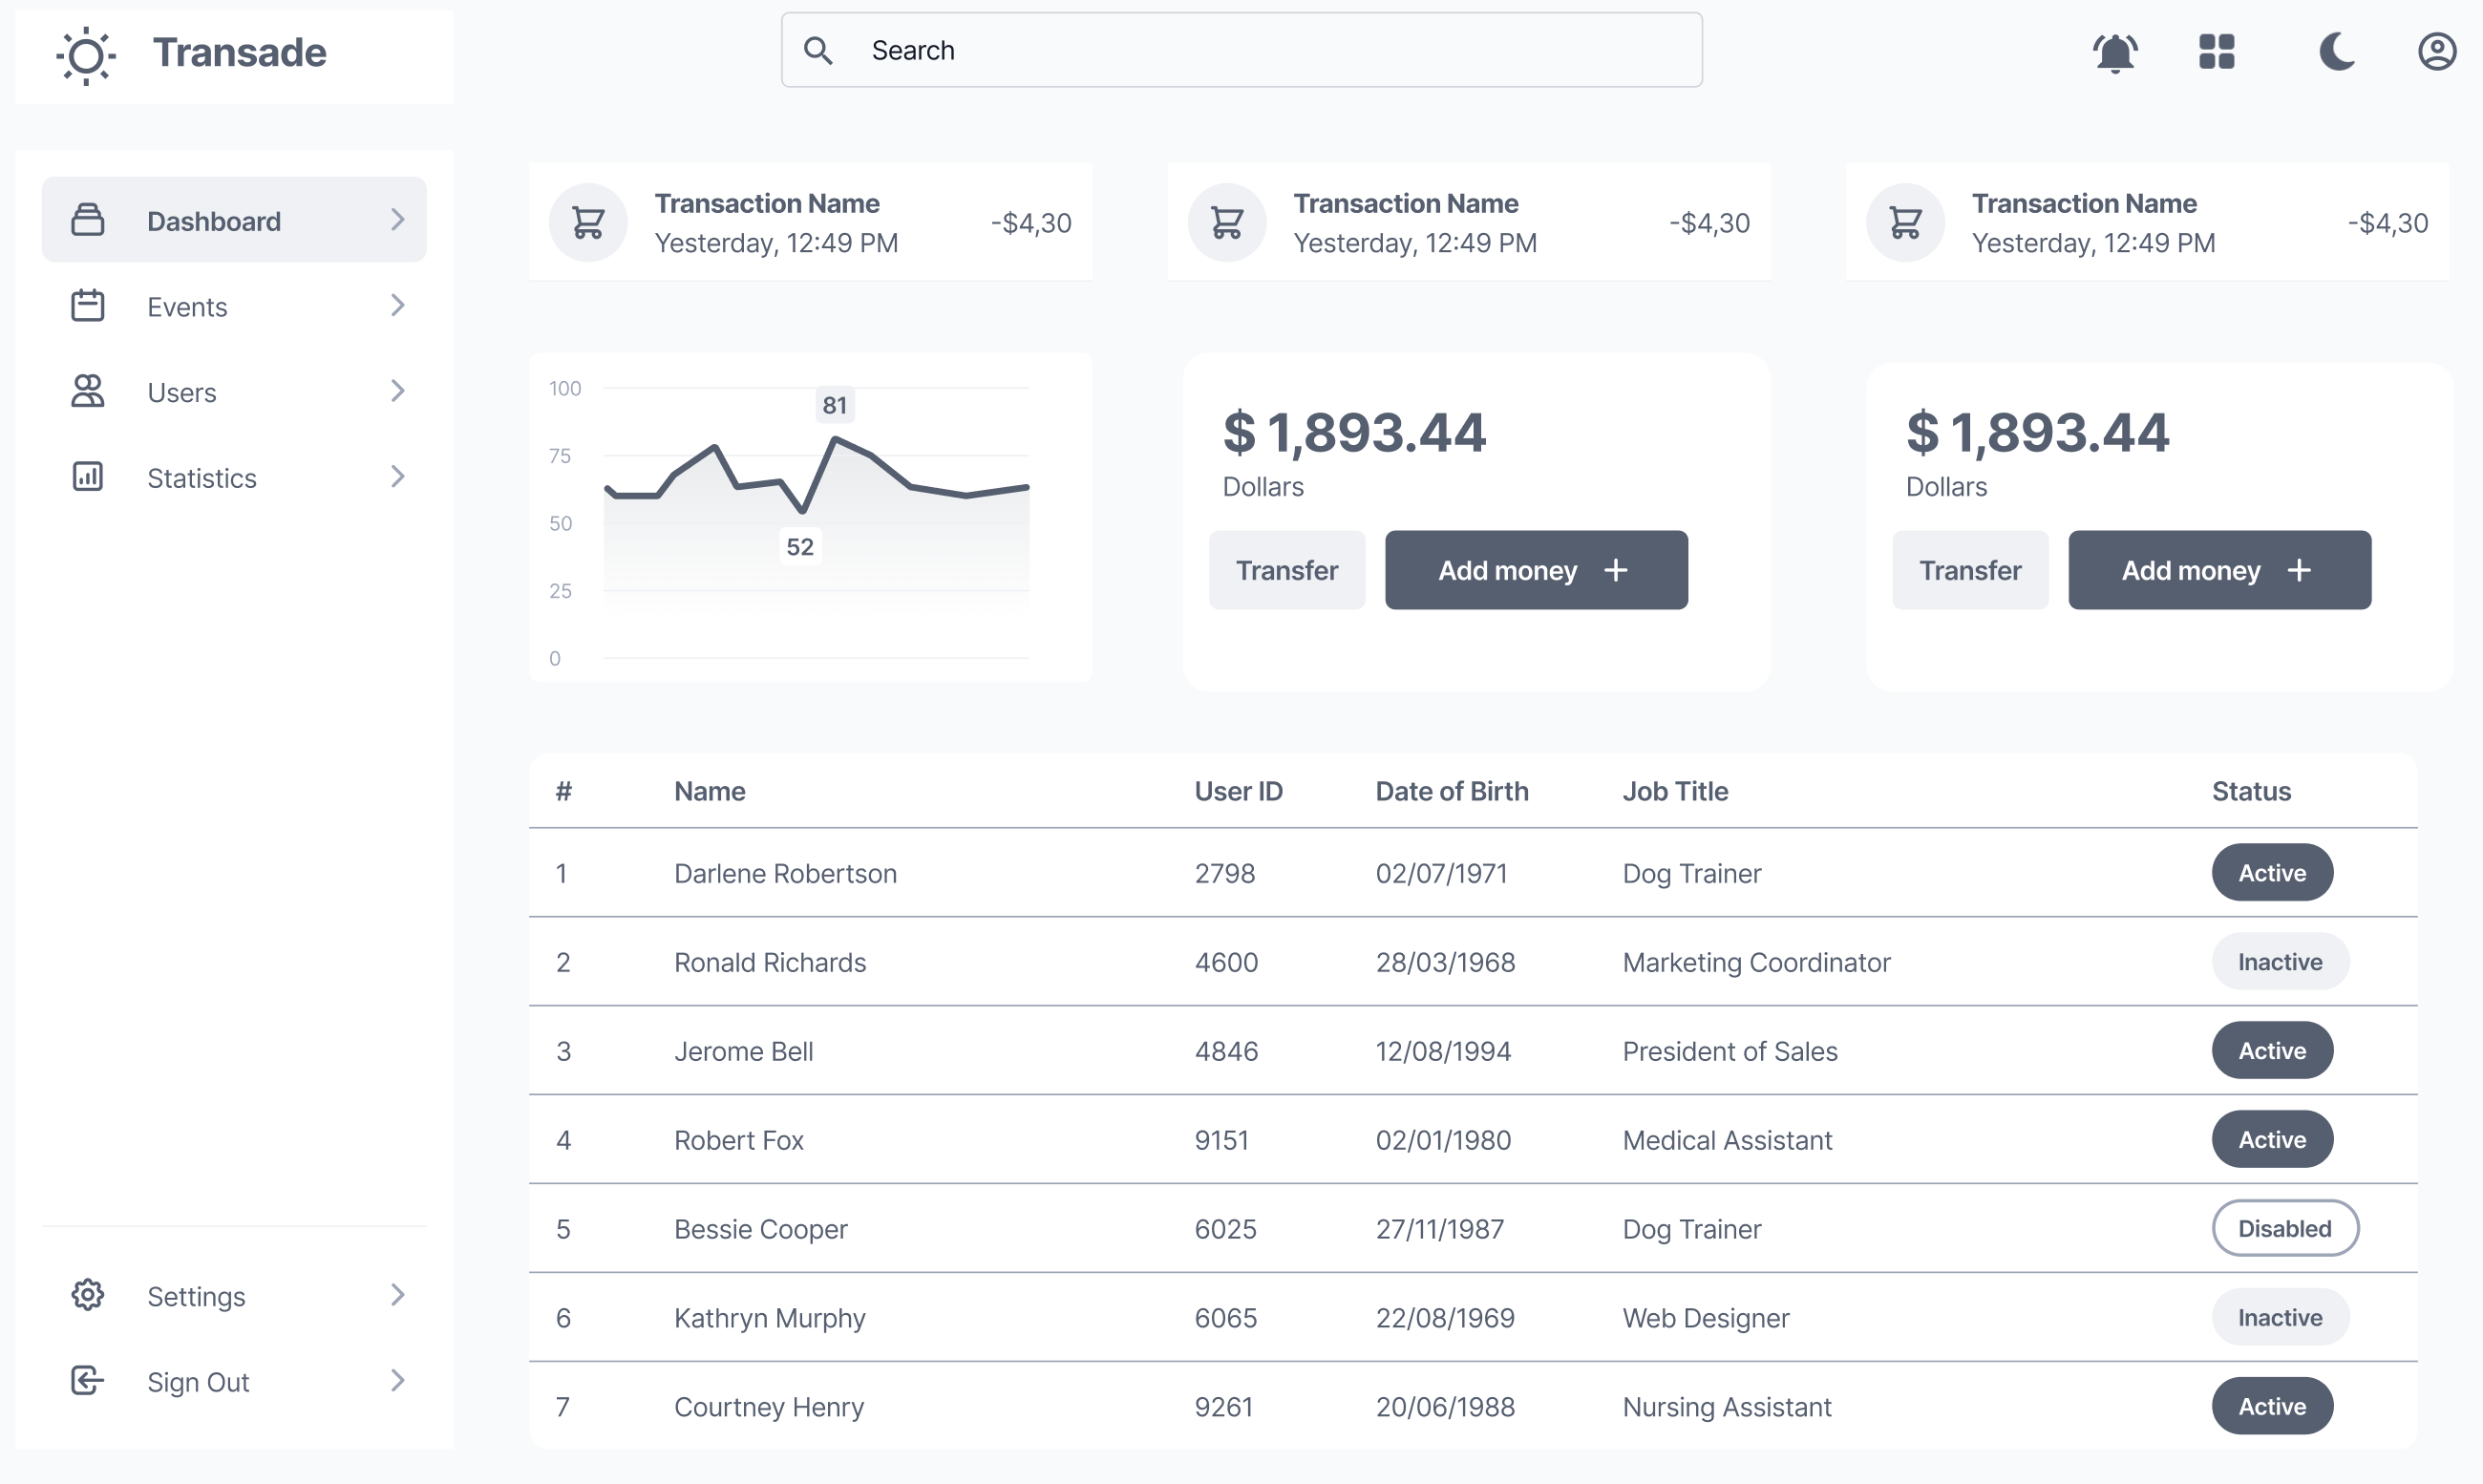Click the apps grid icon in the header

[2216, 51]
